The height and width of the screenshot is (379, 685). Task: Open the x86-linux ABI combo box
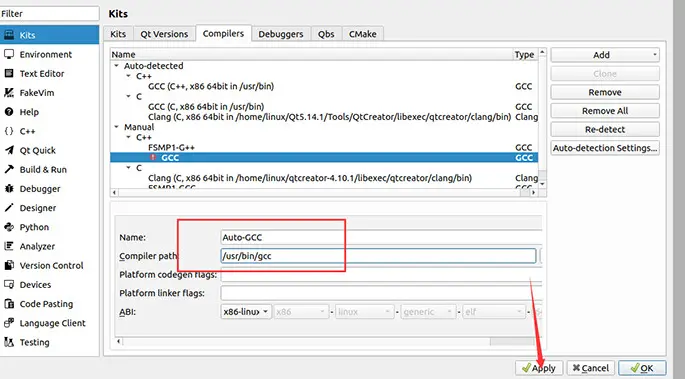[246, 312]
